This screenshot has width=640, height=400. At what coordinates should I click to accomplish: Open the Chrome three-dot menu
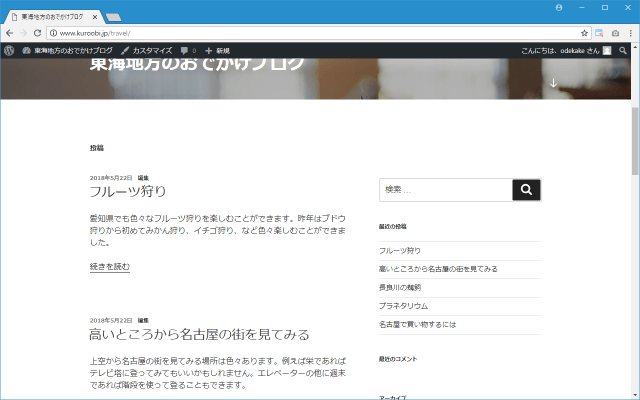[x=631, y=33]
